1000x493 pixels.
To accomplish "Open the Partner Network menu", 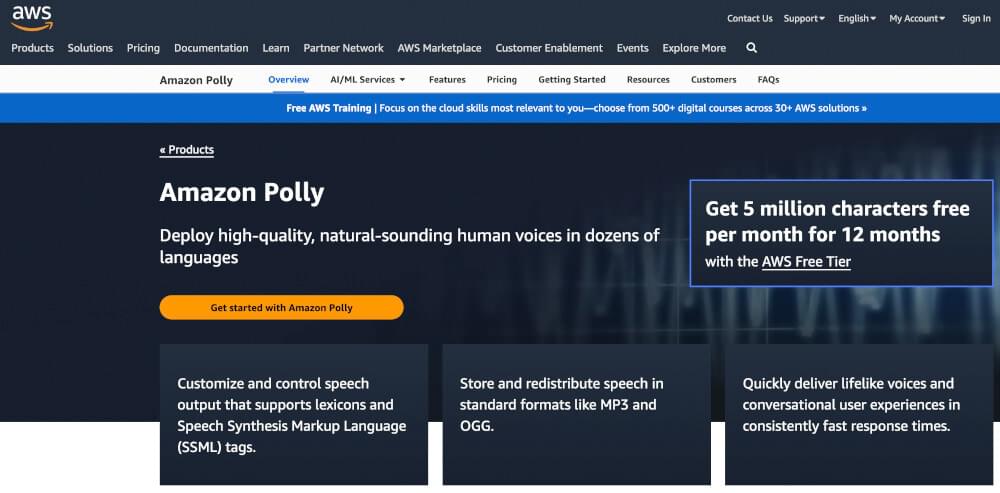I will 343,48.
